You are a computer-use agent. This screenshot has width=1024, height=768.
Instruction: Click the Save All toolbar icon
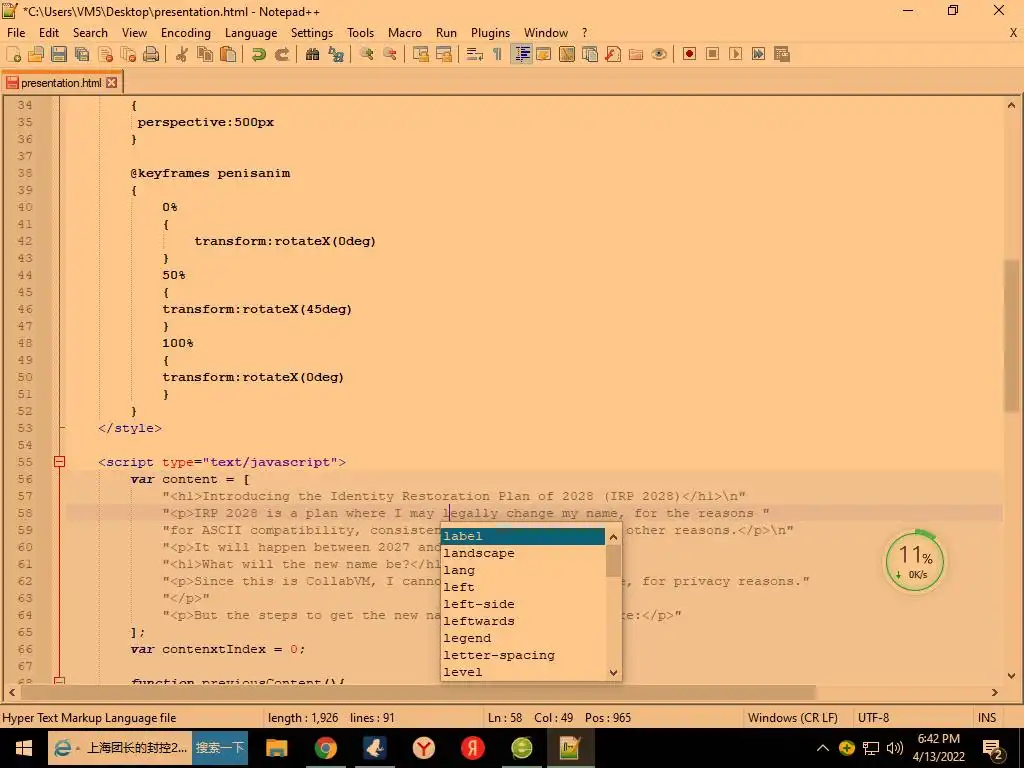click(x=82, y=54)
